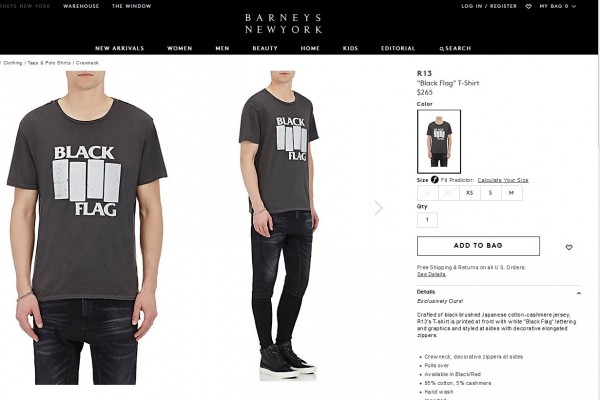Click the Barneys New York logo
The width and height of the screenshot is (600, 400).
coord(284,24)
